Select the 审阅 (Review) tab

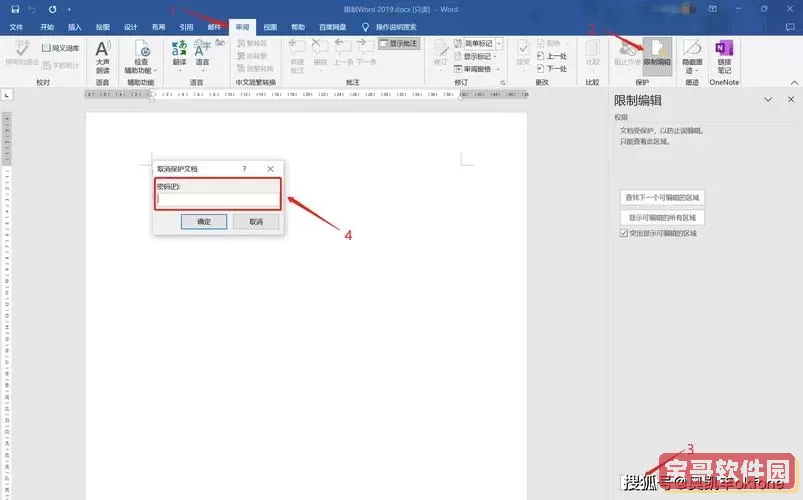pos(242,27)
